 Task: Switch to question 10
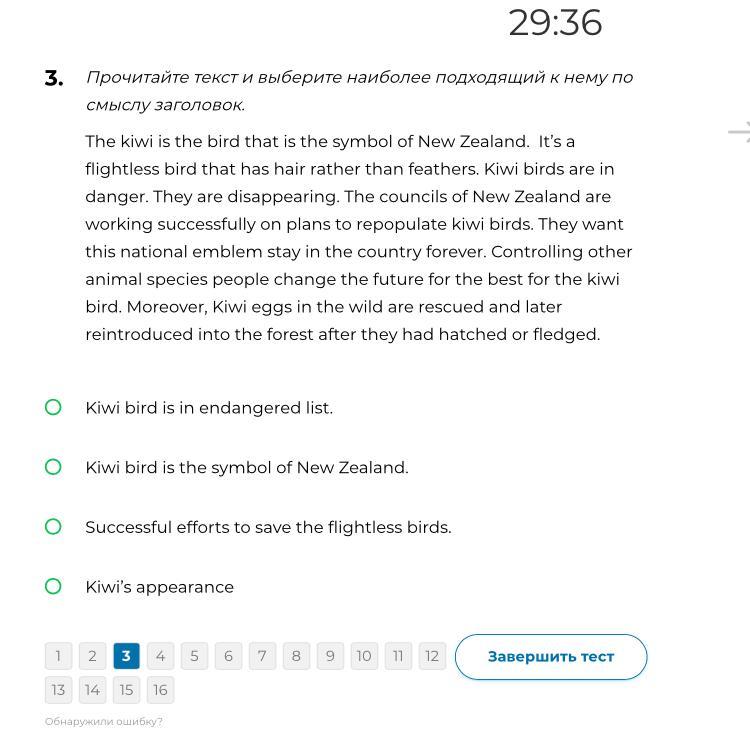(x=364, y=656)
